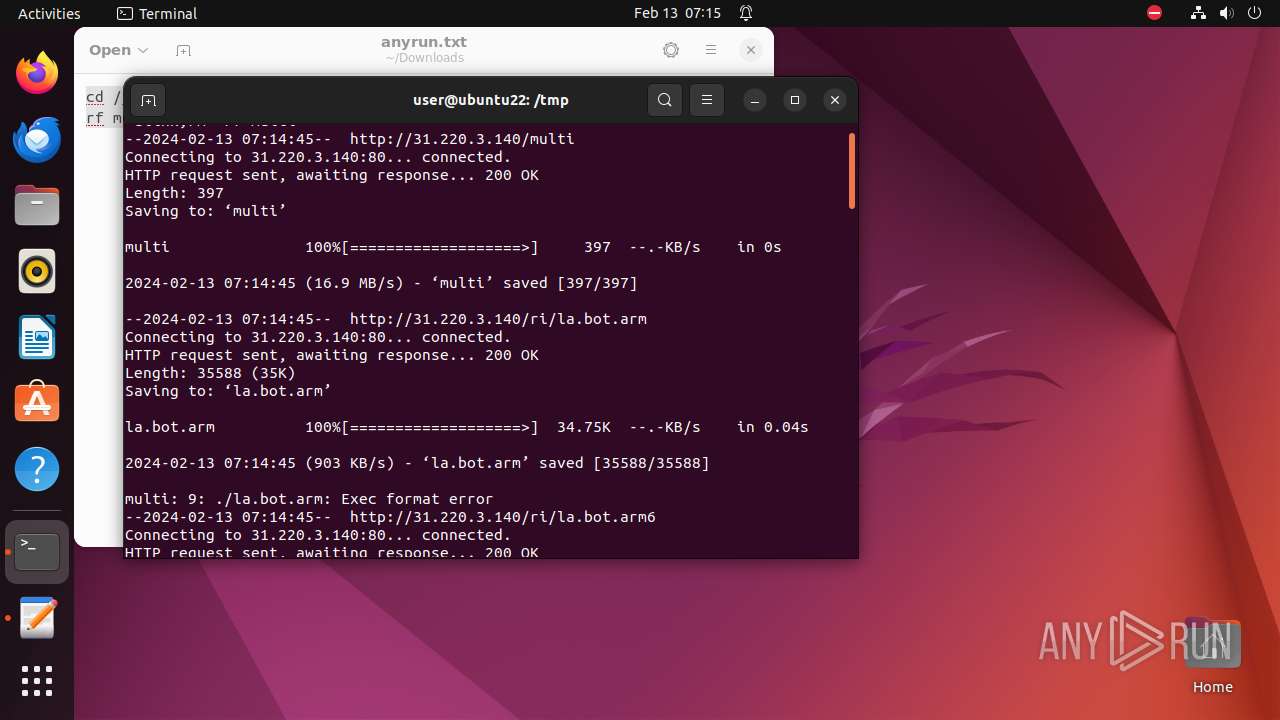Open text editor hamburger menu

pos(711,50)
